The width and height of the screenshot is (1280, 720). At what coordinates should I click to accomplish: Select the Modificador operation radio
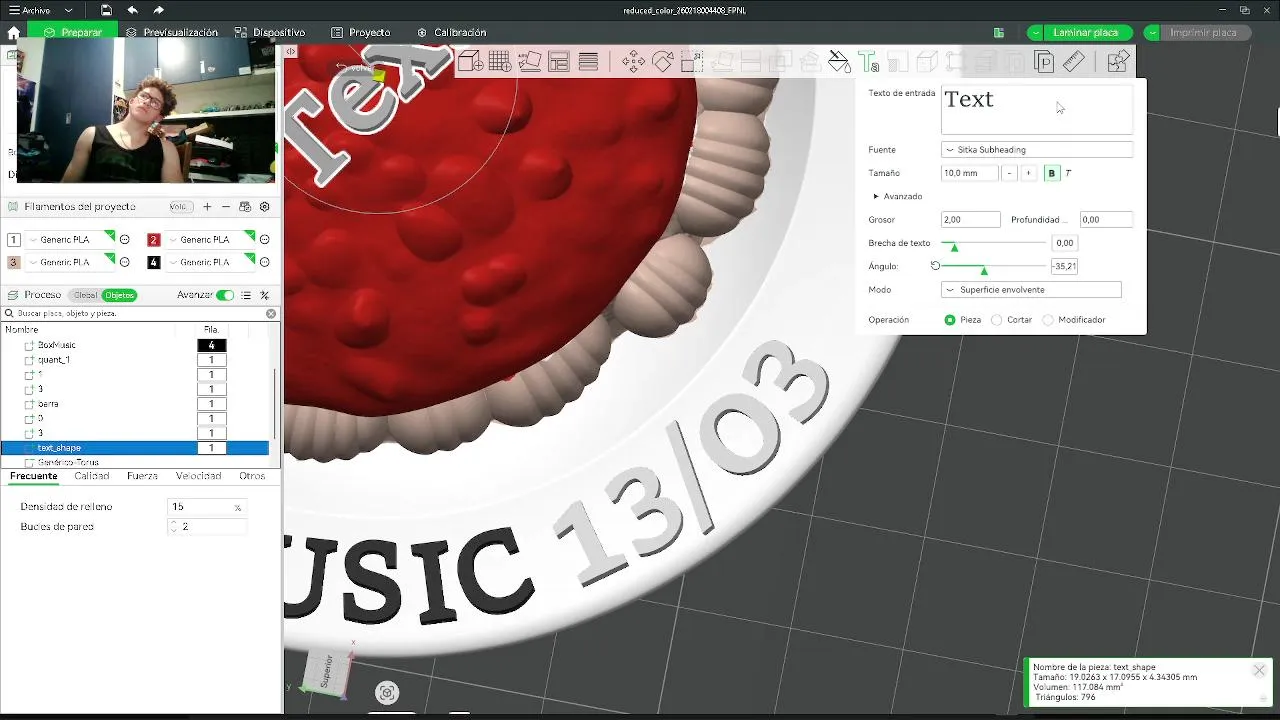click(x=1048, y=320)
